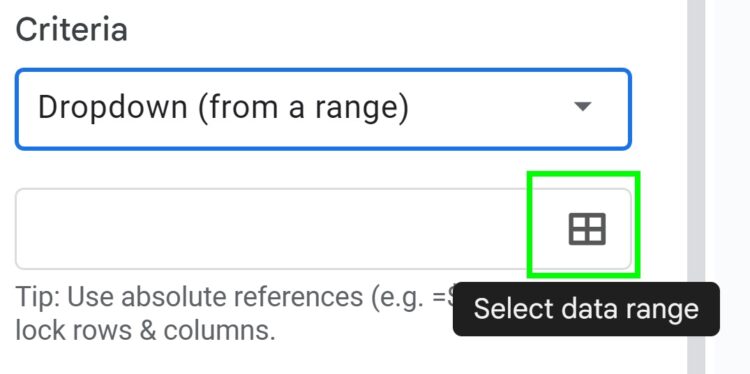Click the lock rows & columns hint text
This screenshot has width=750, height=374.
coord(145,331)
